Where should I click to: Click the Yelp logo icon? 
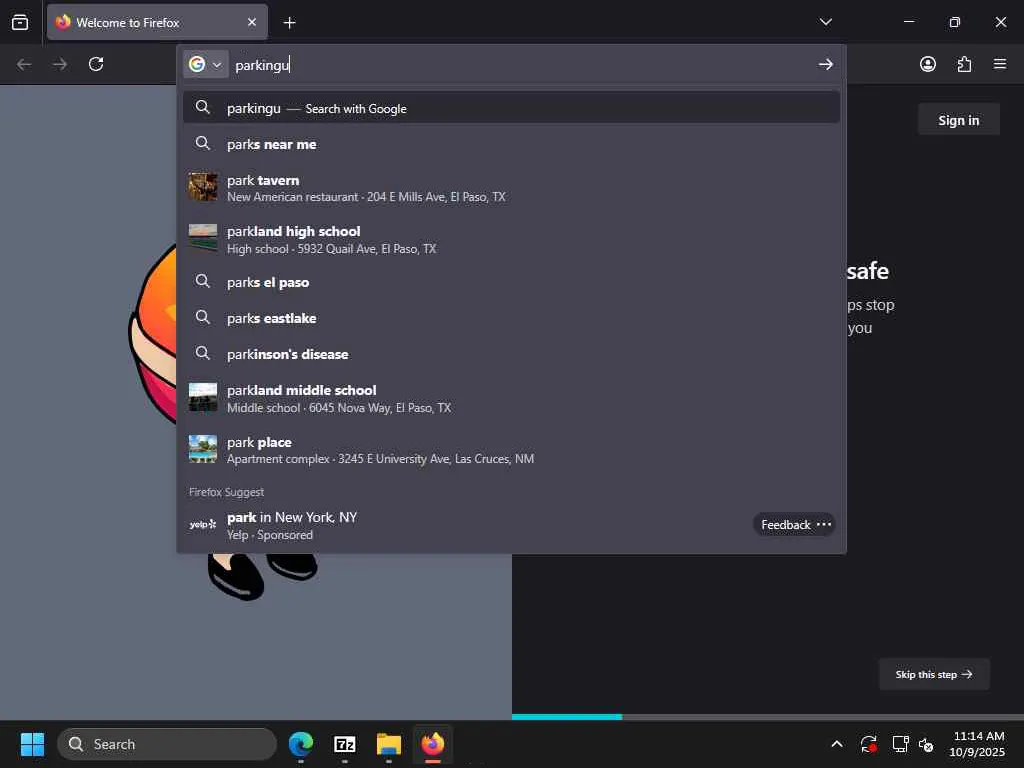[202, 524]
